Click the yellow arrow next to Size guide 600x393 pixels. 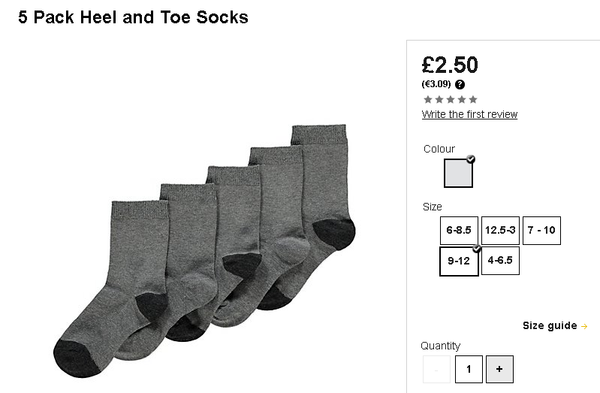[x=584, y=326]
